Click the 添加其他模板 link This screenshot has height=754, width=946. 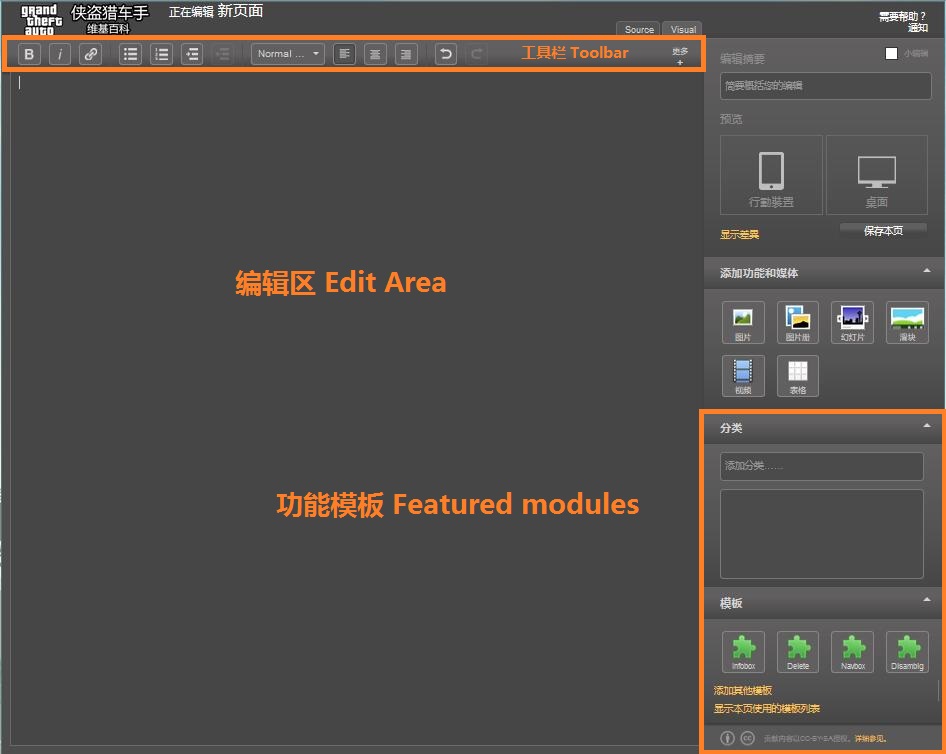tap(743, 691)
